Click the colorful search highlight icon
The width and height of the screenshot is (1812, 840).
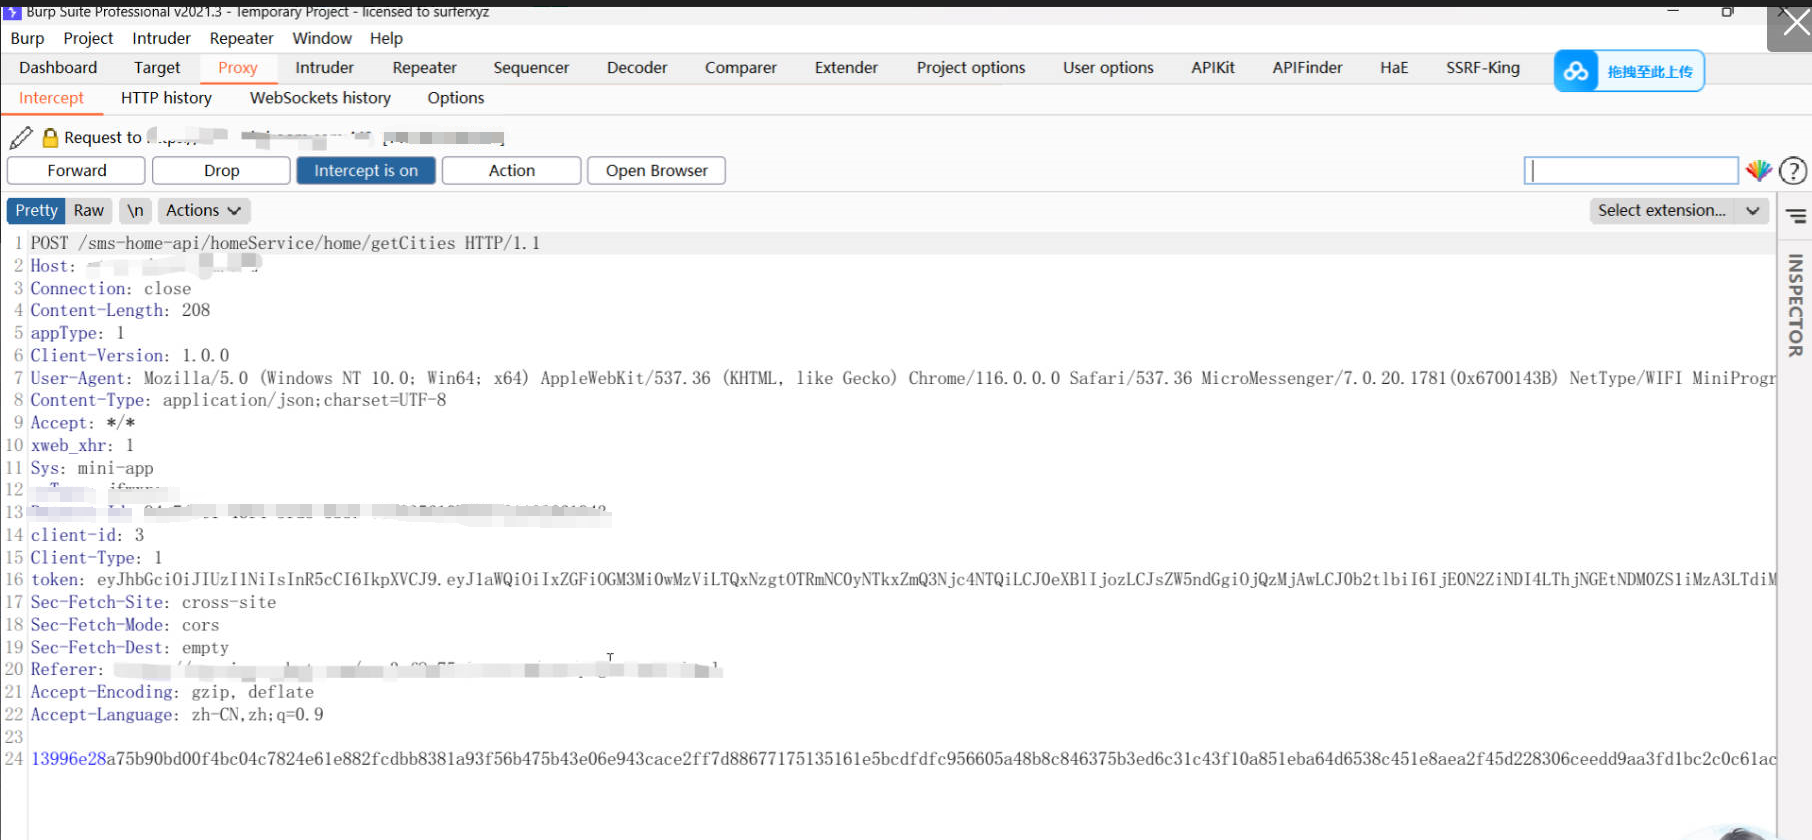point(1758,171)
